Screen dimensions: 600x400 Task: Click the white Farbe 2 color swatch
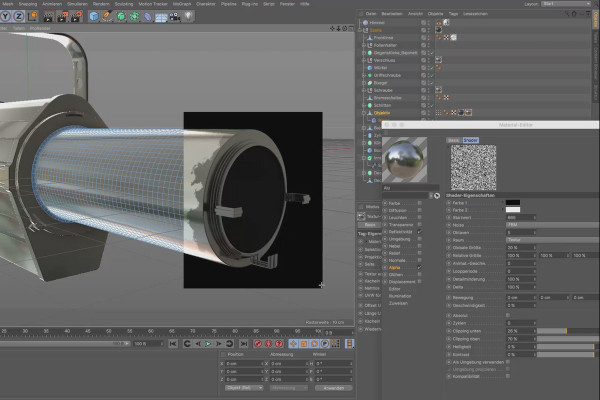(x=513, y=210)
